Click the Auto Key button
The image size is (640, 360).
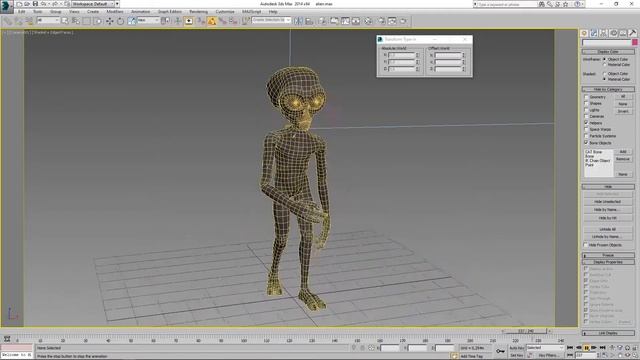[x=516, y=348]
